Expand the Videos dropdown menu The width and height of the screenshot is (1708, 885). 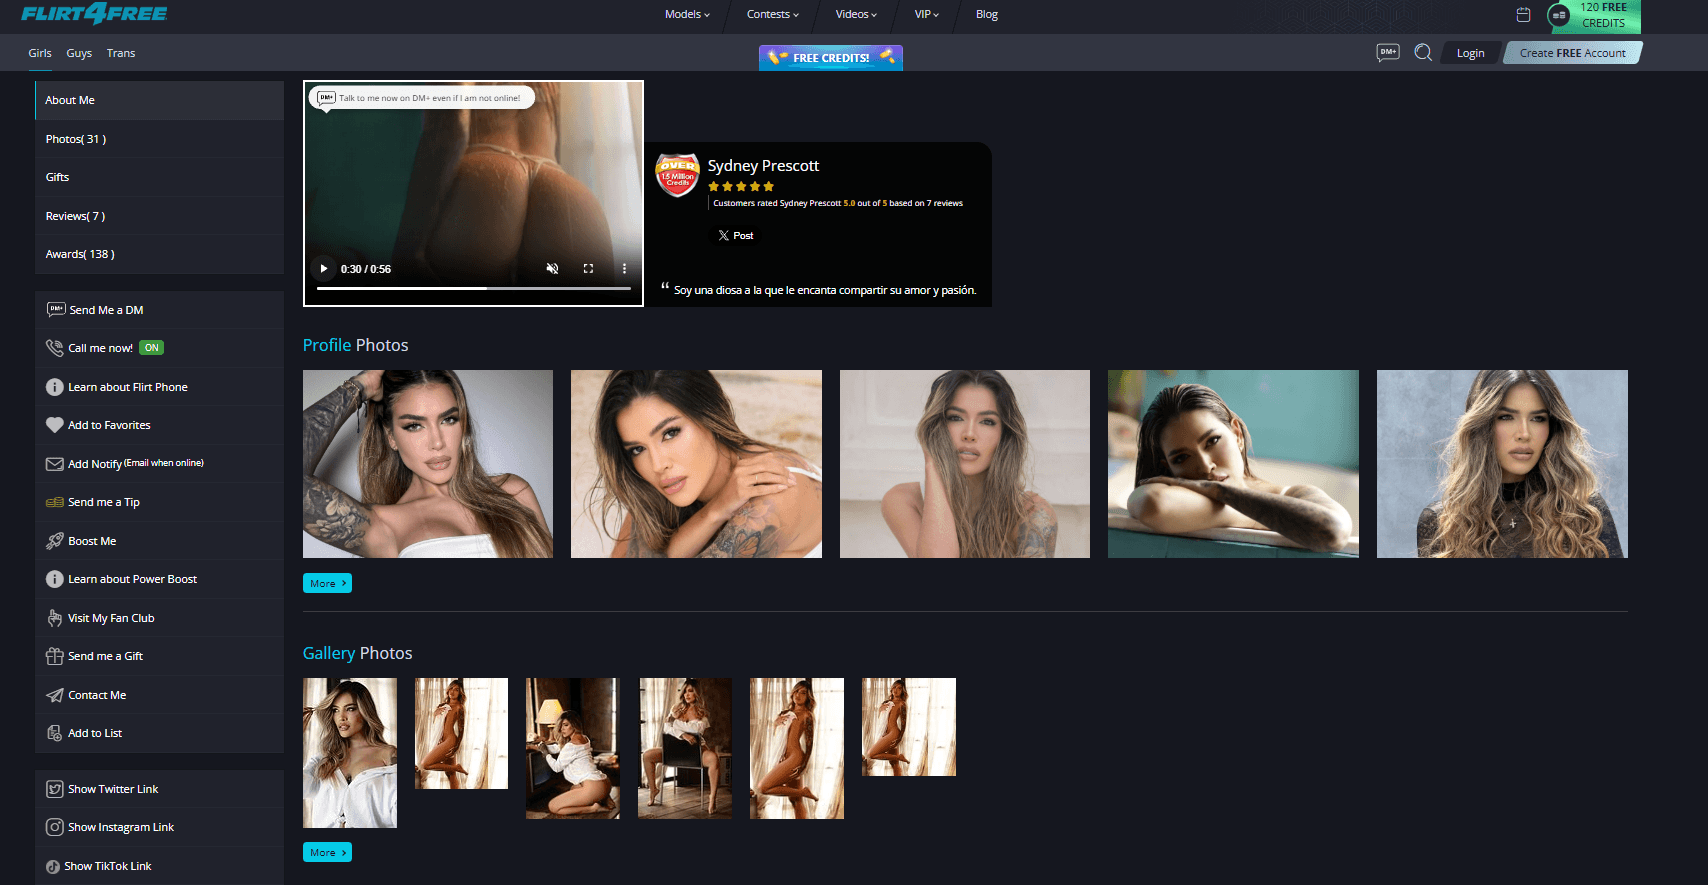[856, 14]
